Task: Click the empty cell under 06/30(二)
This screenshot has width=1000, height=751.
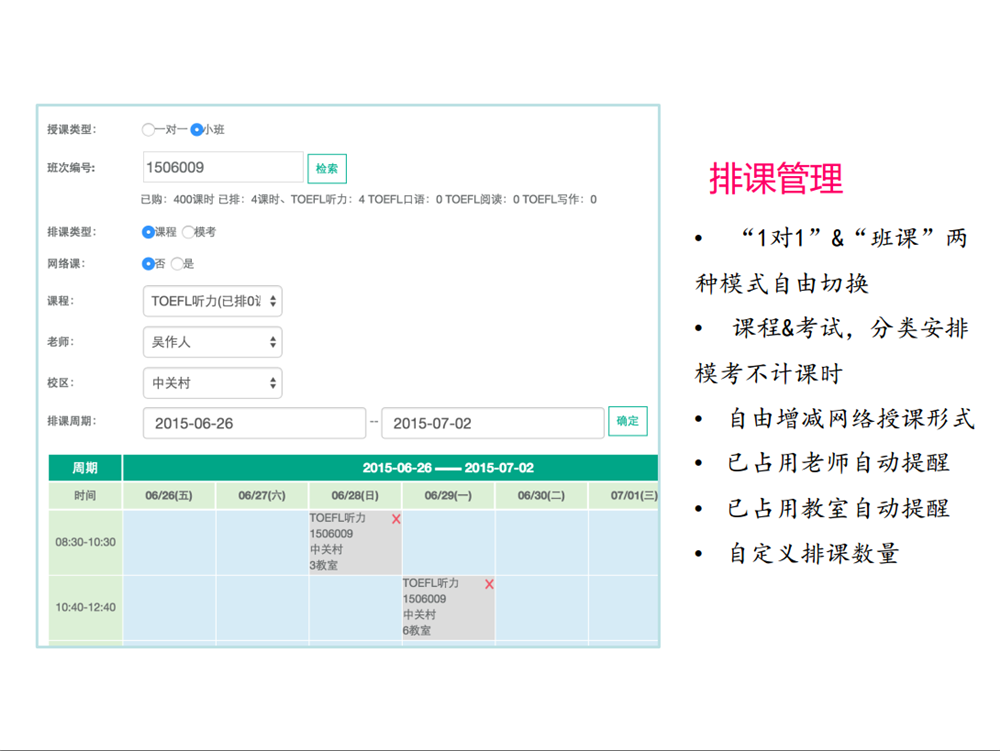Action: pos(540,541)
